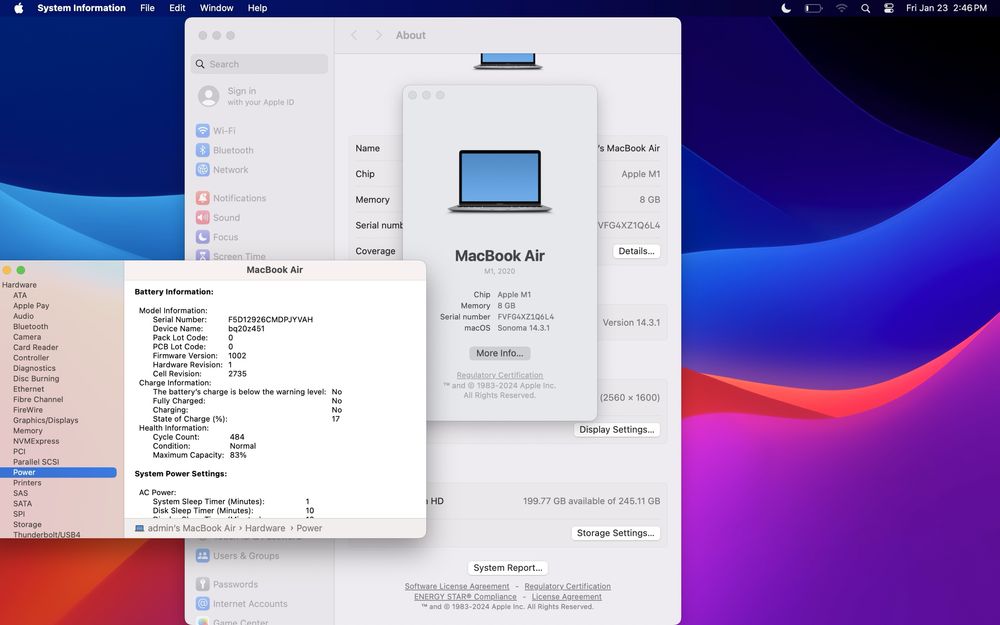Image resolution: width=1000 pixels, height=625 pixels.
Task: Open the Edit menu
Action: click(177, 8)
